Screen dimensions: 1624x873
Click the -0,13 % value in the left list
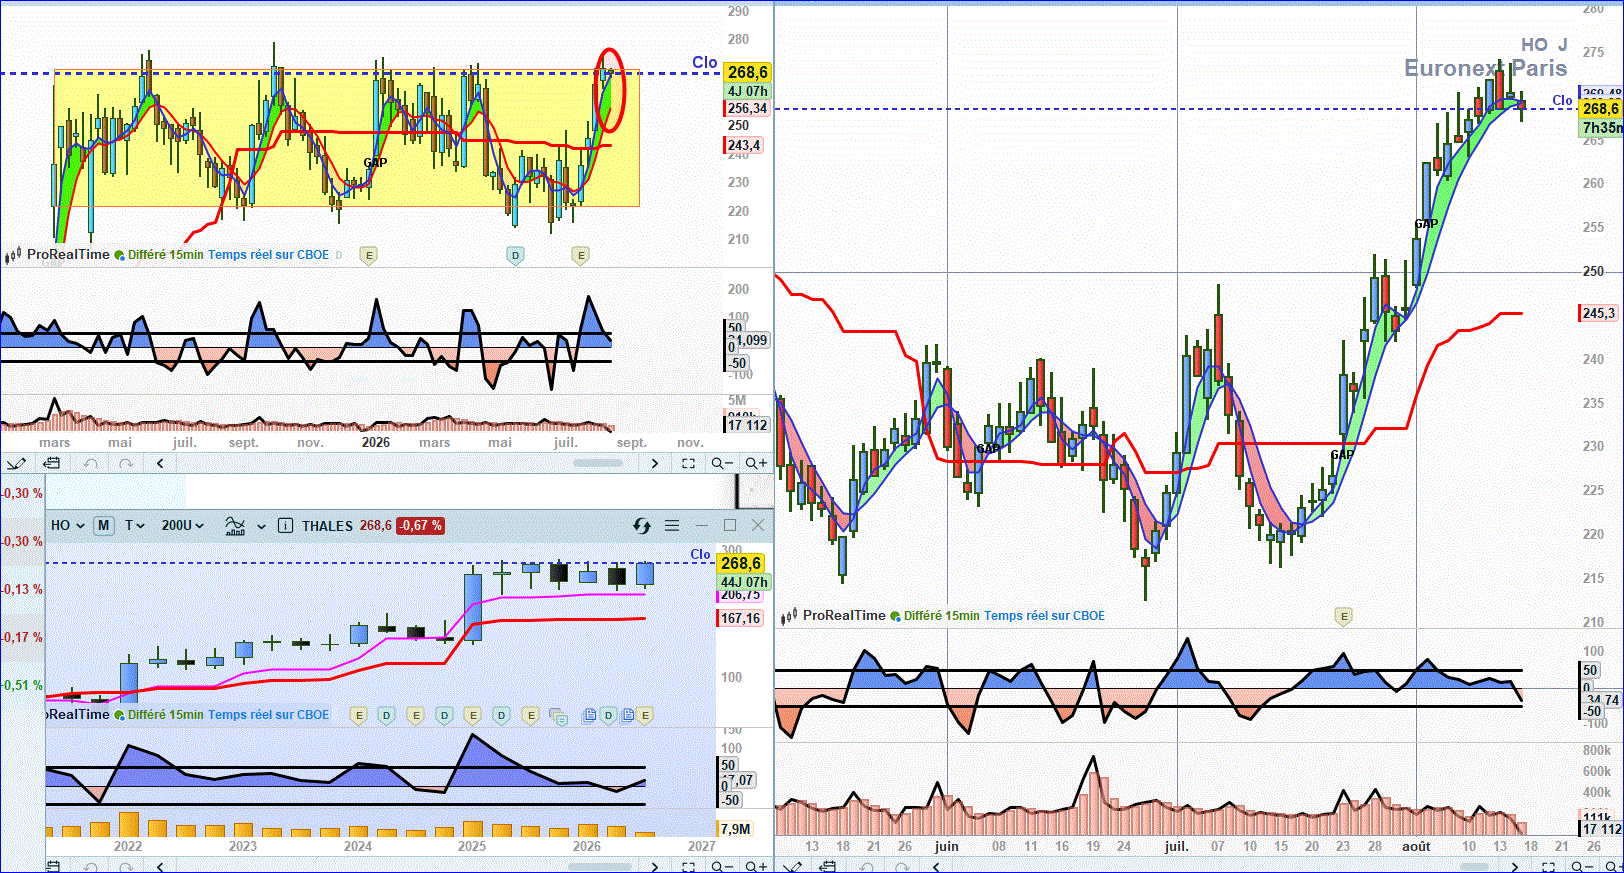point(22,589)
